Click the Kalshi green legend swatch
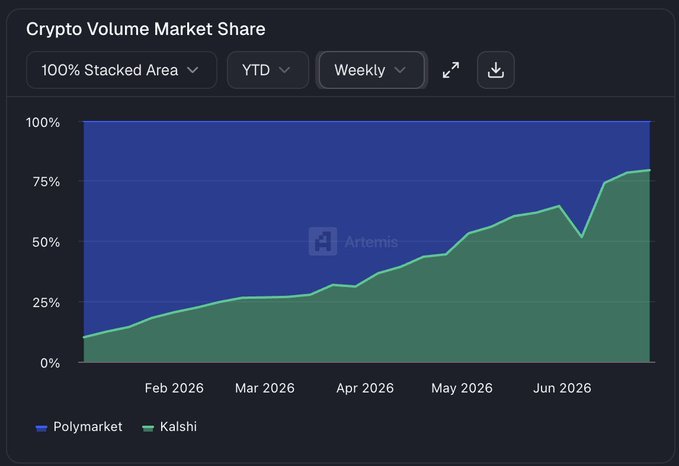Viewport: 679px width, 466px height. pyautogui.click(x=148, y=428)
